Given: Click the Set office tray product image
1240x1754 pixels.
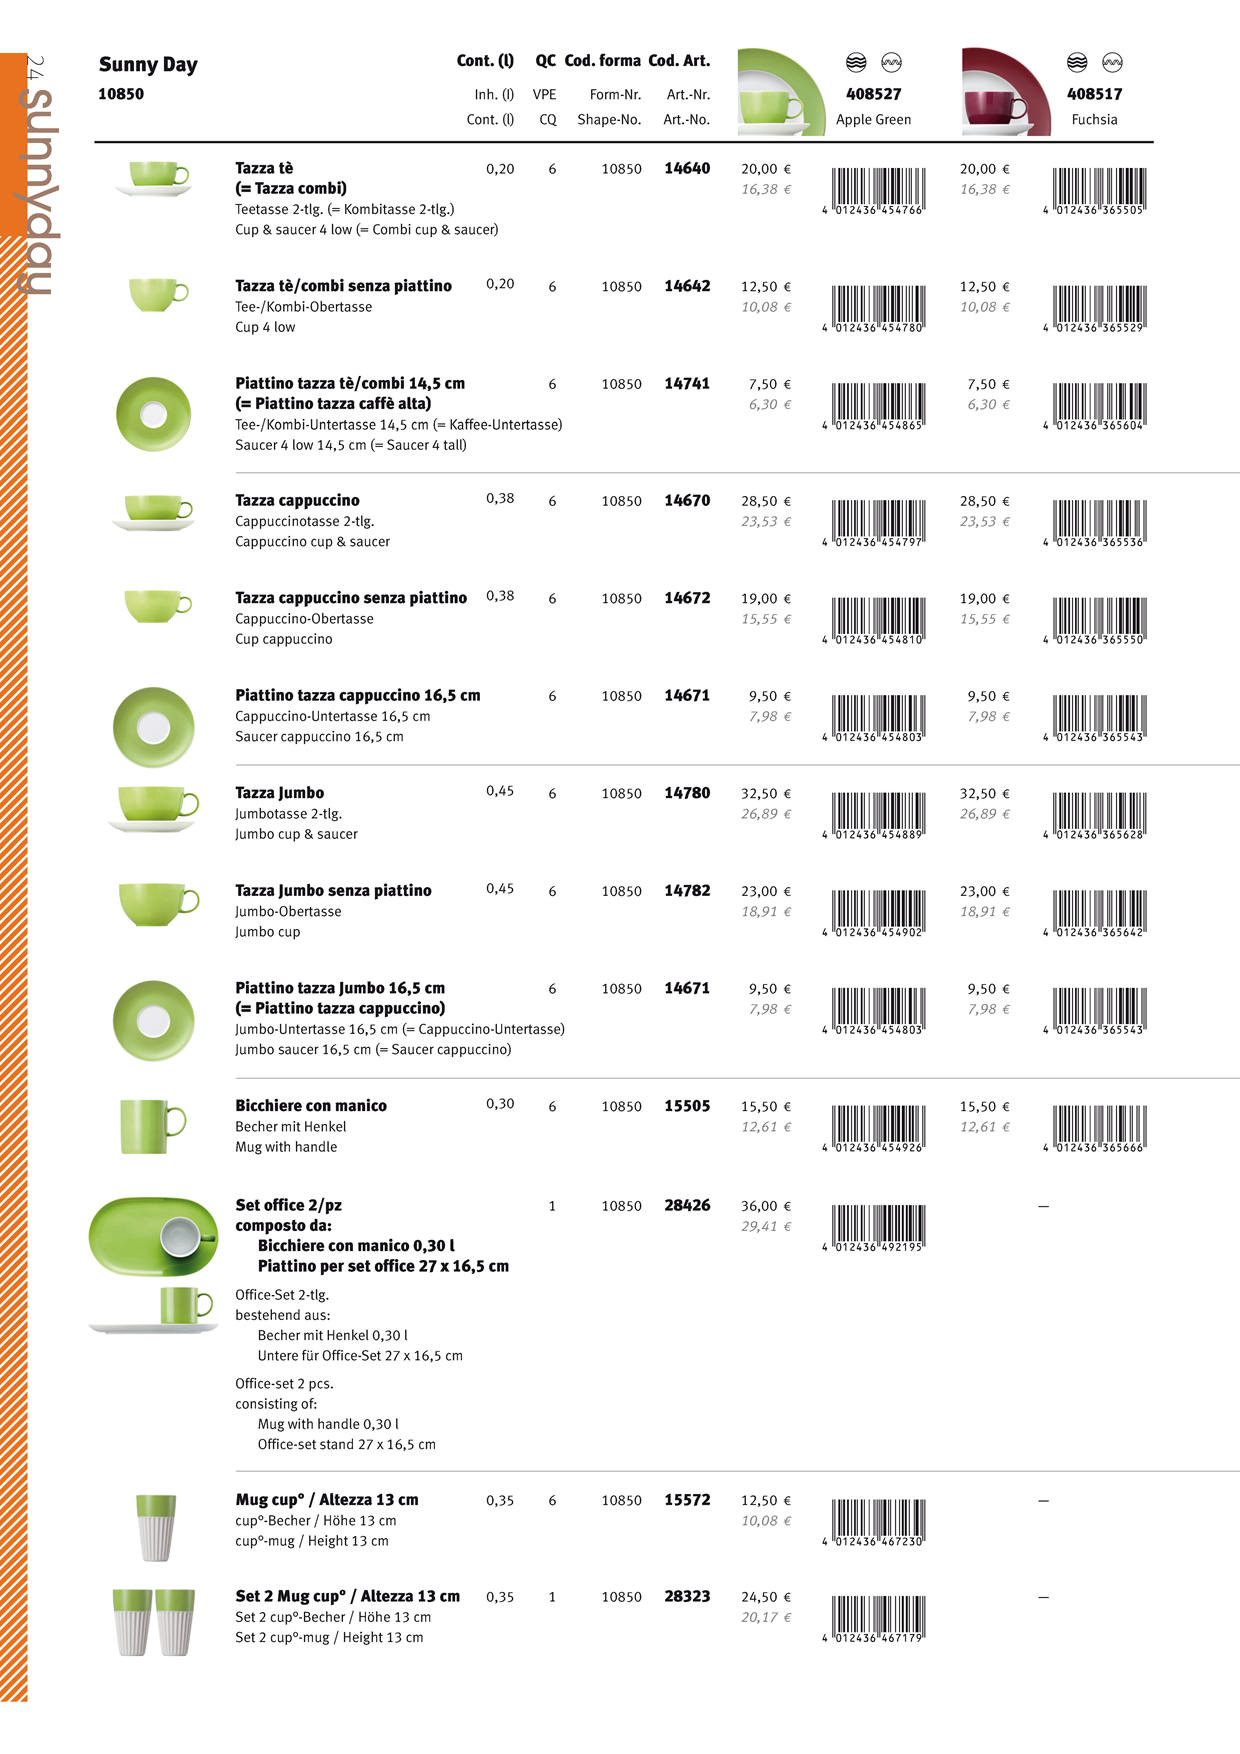Looking at the screenshot, I should click(154, 1237).
